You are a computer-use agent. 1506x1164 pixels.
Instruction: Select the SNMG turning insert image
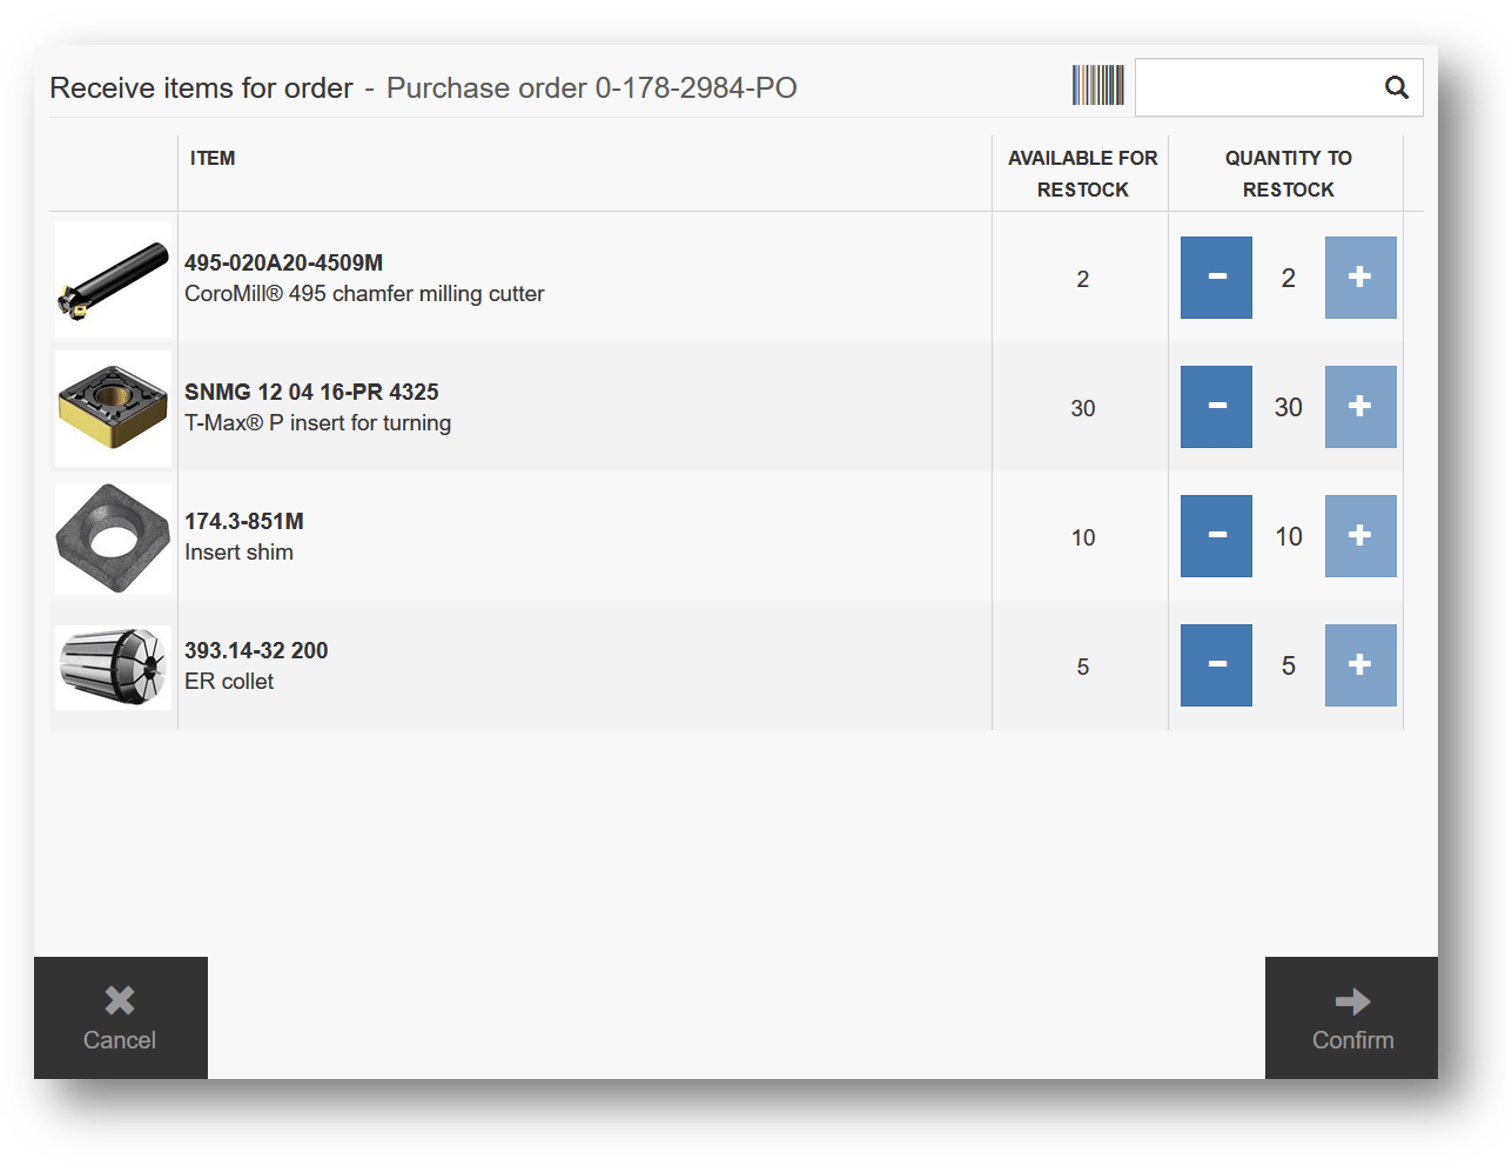[x=113, y=408]
